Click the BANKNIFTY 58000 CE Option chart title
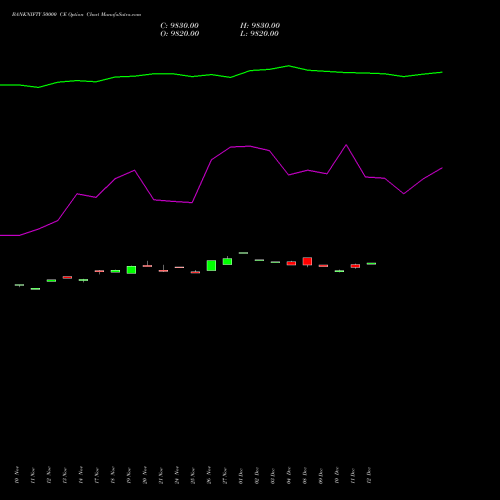 (x=76, y=15)
